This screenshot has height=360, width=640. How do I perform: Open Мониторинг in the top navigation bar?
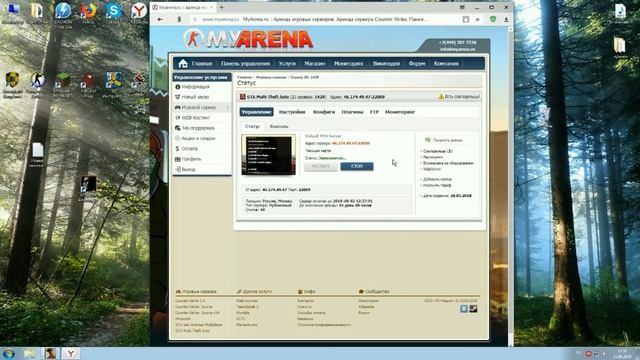pyautogui.click(x=349, y=64)
